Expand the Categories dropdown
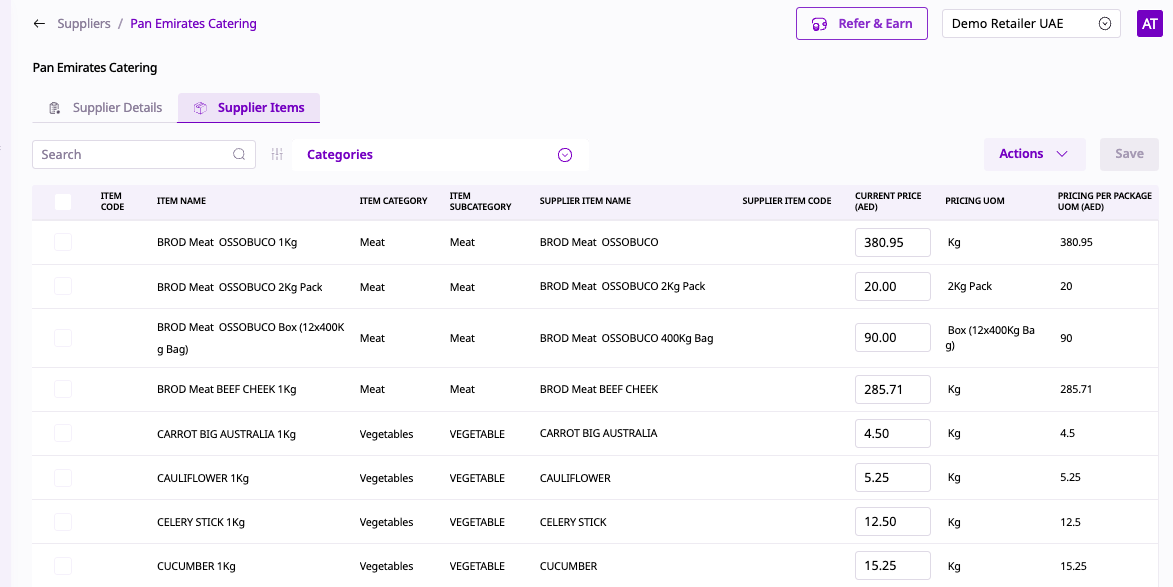1173x587 pixels. [x=440, y=155]
